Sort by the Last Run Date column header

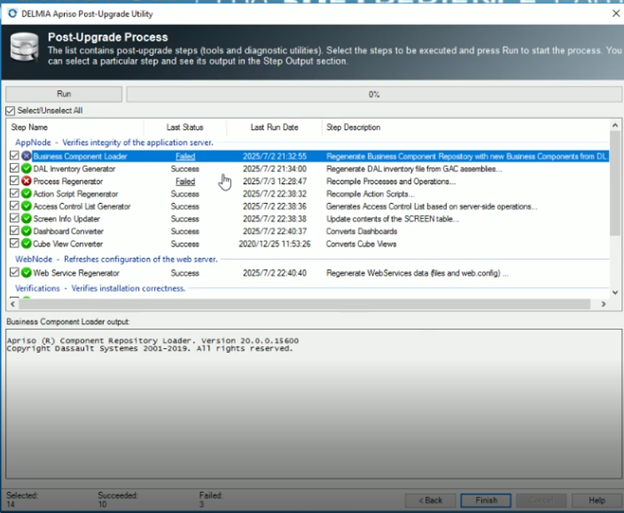tap(274, 127)
